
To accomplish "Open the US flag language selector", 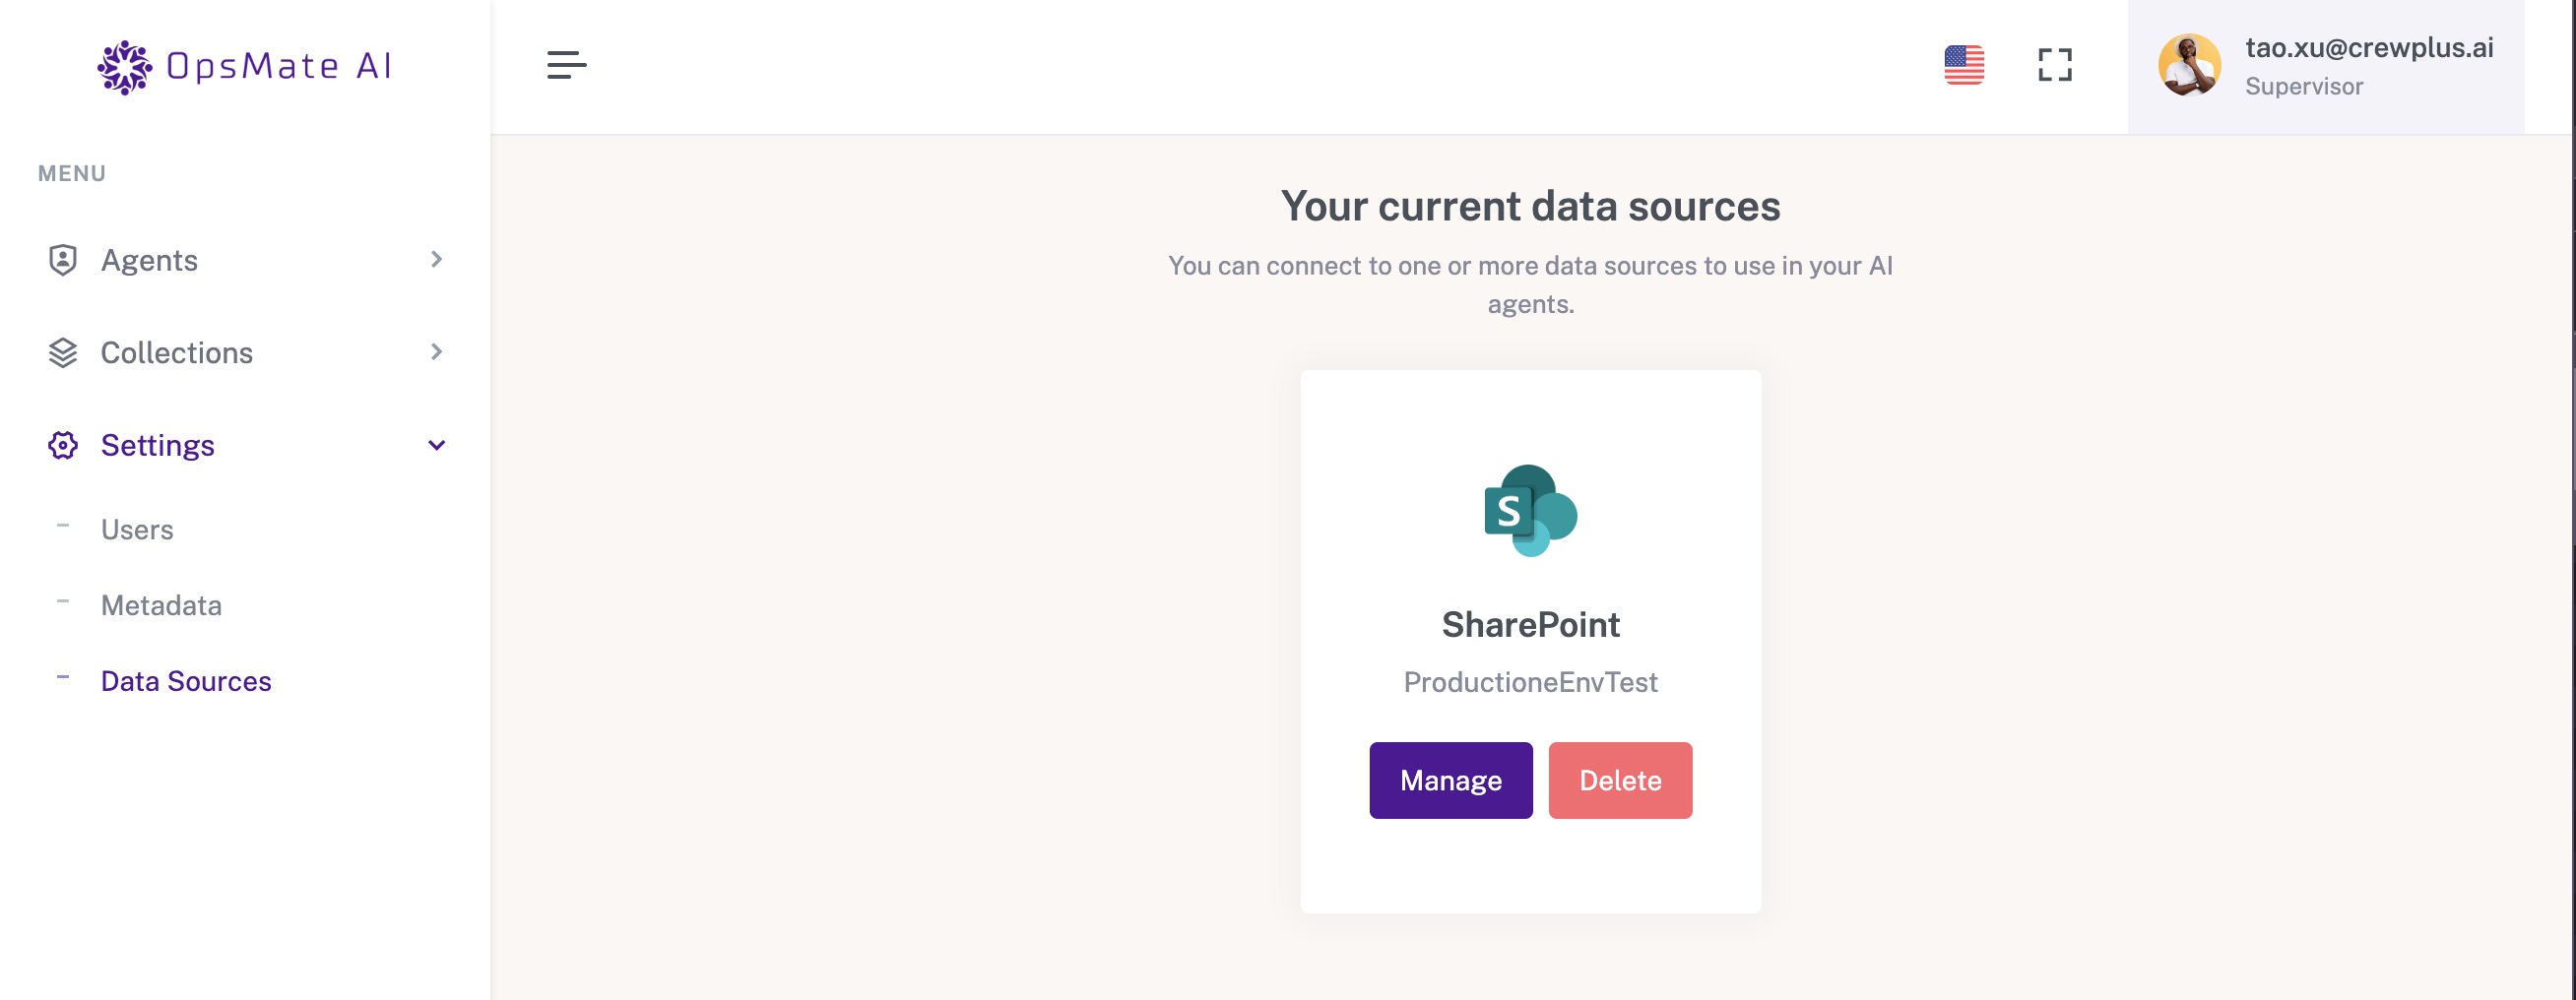I will click(x=1963, y=66).
